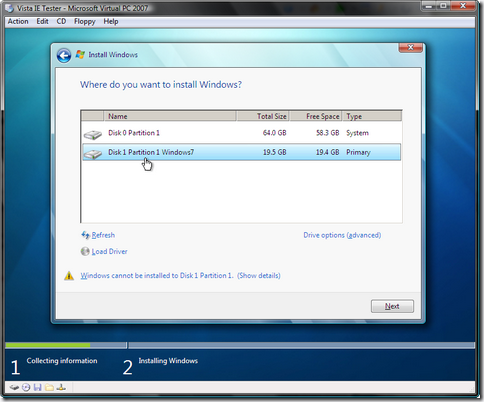The width and height of the screenshot is (484, 402).
Task: Click the floppy disk status icon in status bar
Action: 38,387
